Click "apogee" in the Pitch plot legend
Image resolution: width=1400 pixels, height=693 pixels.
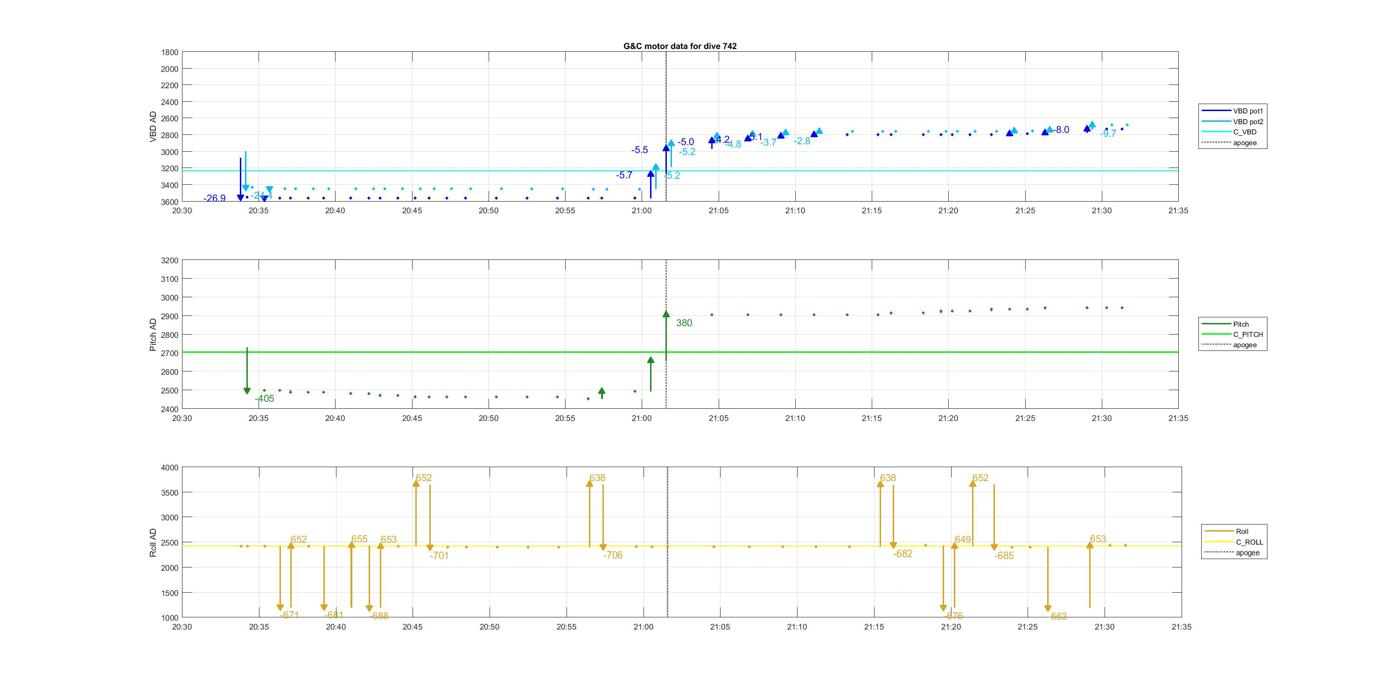point(1245,345)
